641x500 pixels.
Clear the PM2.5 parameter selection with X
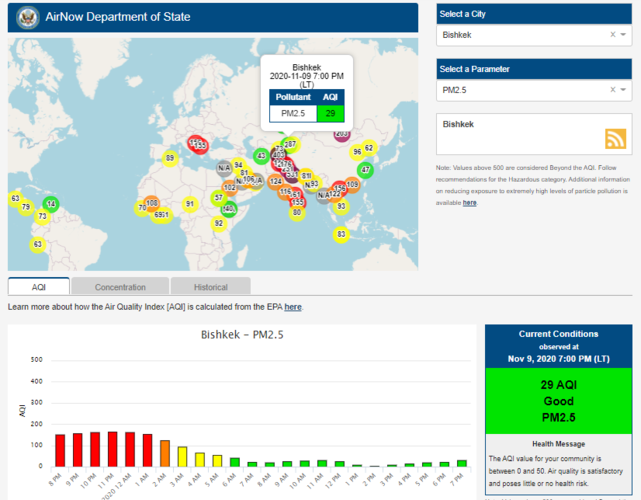[612, 90]
